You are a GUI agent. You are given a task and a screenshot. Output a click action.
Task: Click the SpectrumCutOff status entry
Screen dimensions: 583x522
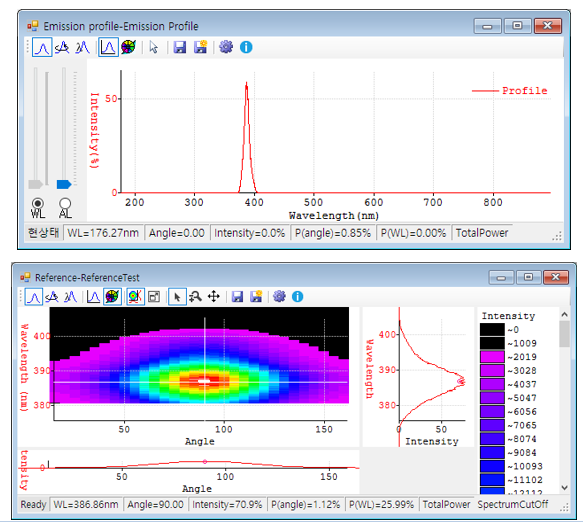(x=513, y=505)
